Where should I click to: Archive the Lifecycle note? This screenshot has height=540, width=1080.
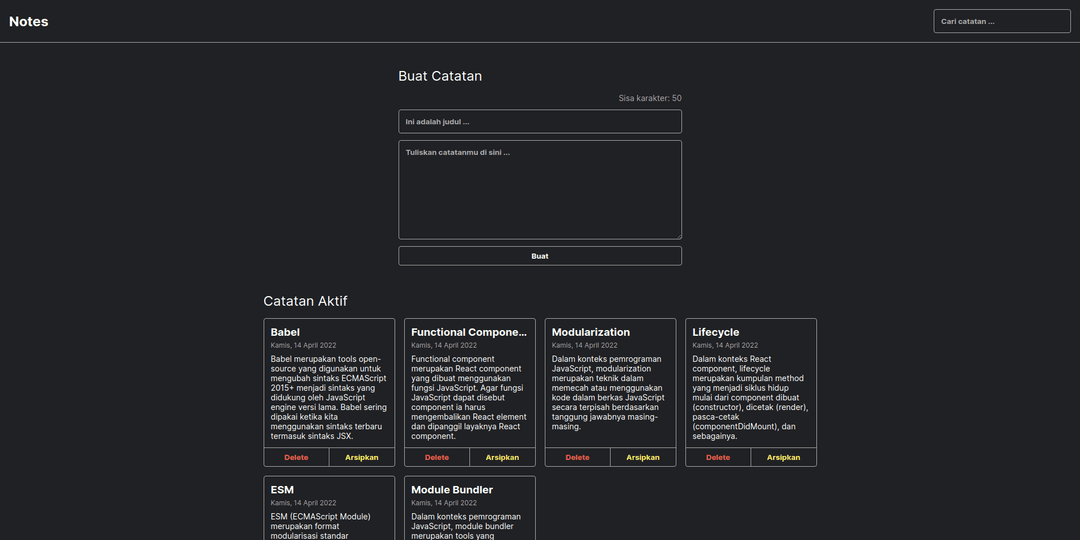[783, 457]
